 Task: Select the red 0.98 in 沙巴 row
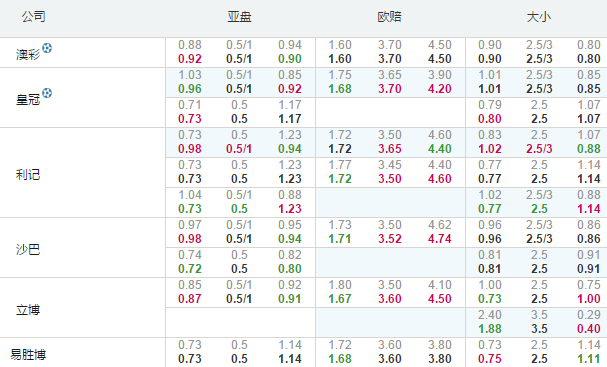coord(190,239)
